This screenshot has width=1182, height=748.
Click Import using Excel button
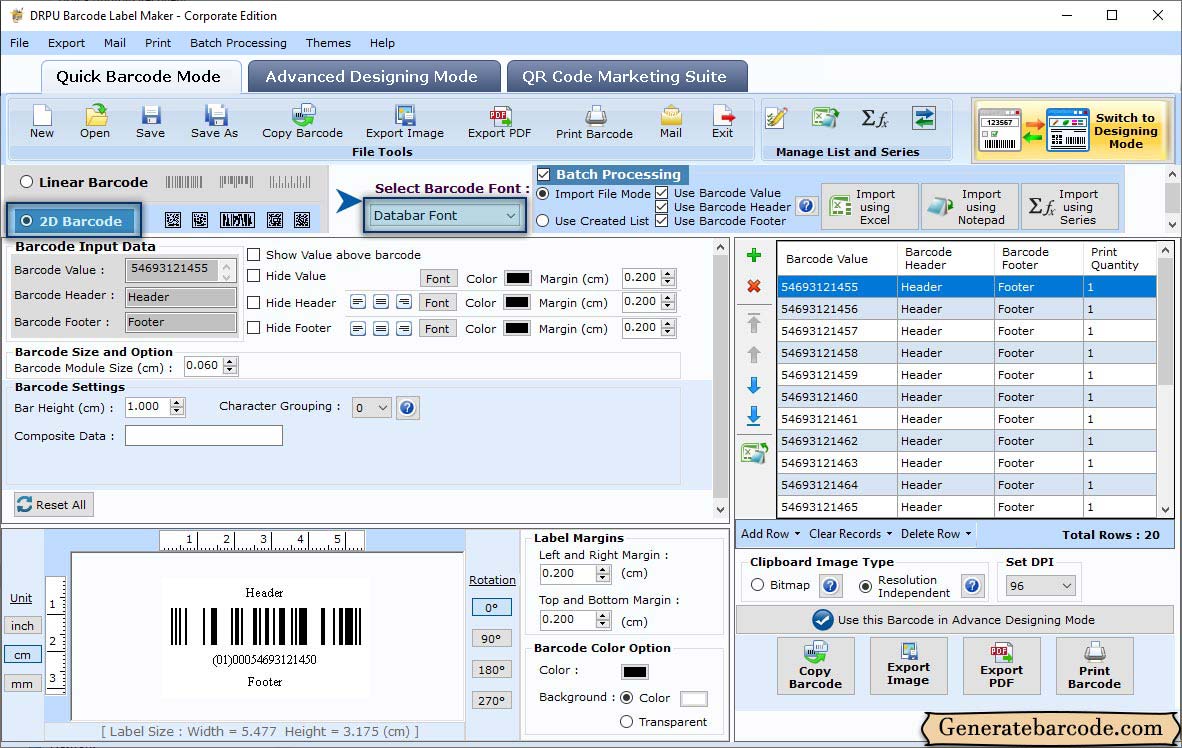pos(870,207)
